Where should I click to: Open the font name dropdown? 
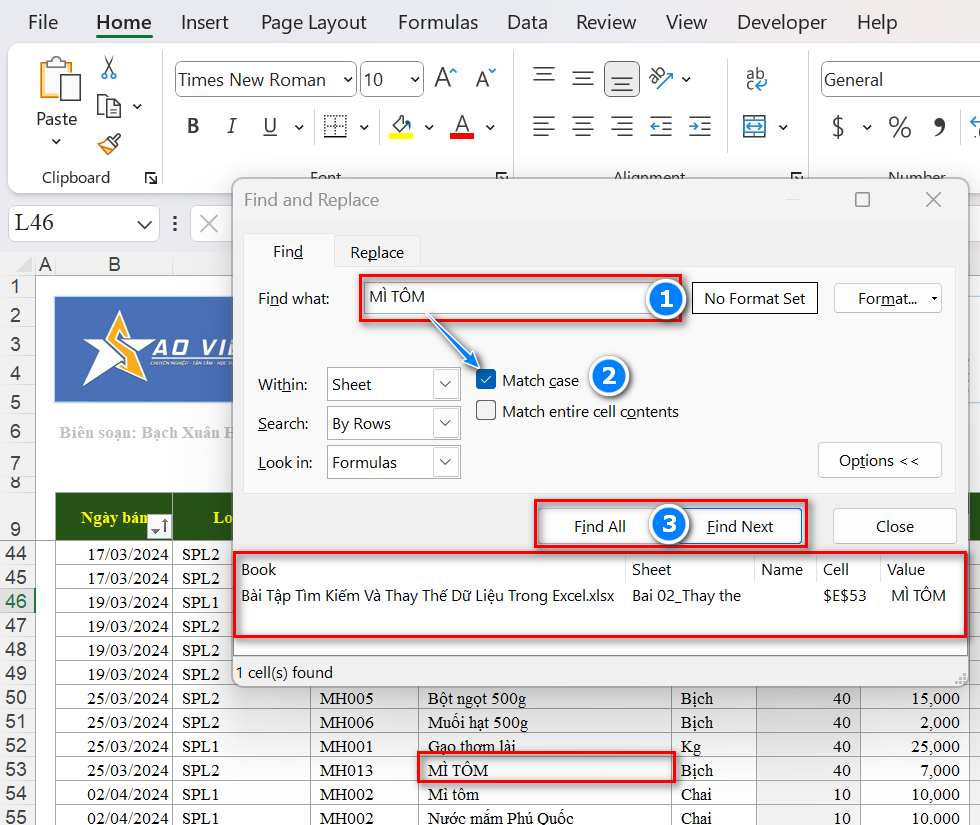[x=348, y=80]
